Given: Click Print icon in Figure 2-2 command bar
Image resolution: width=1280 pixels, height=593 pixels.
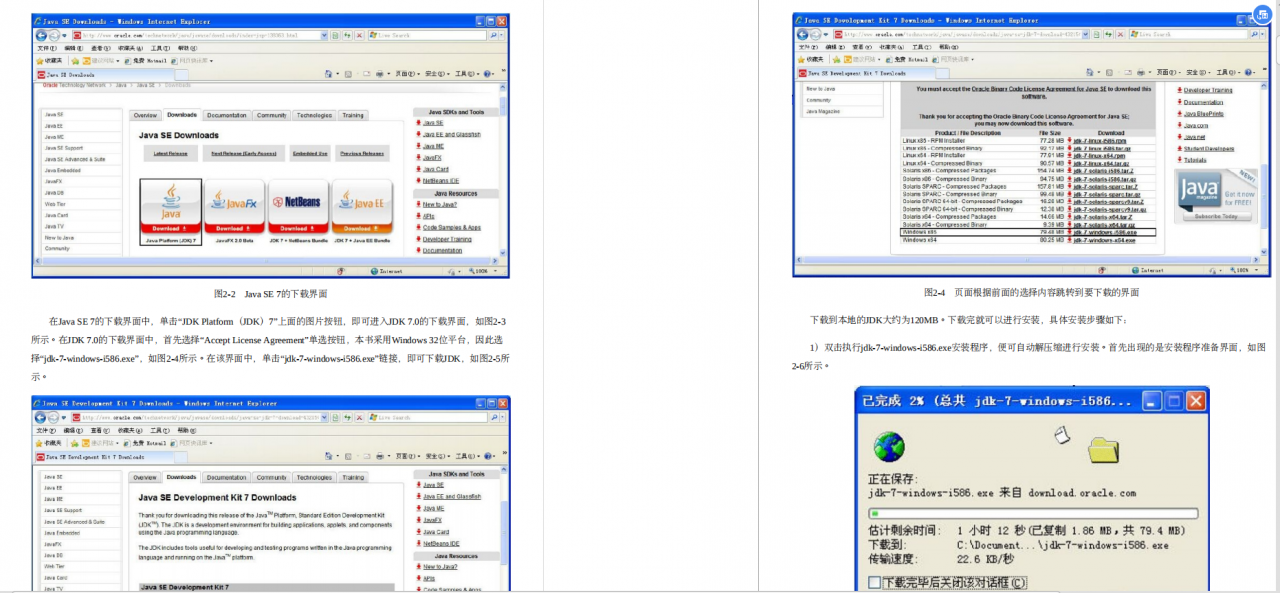Looking at the screenshot, I should tap(379, 74).
